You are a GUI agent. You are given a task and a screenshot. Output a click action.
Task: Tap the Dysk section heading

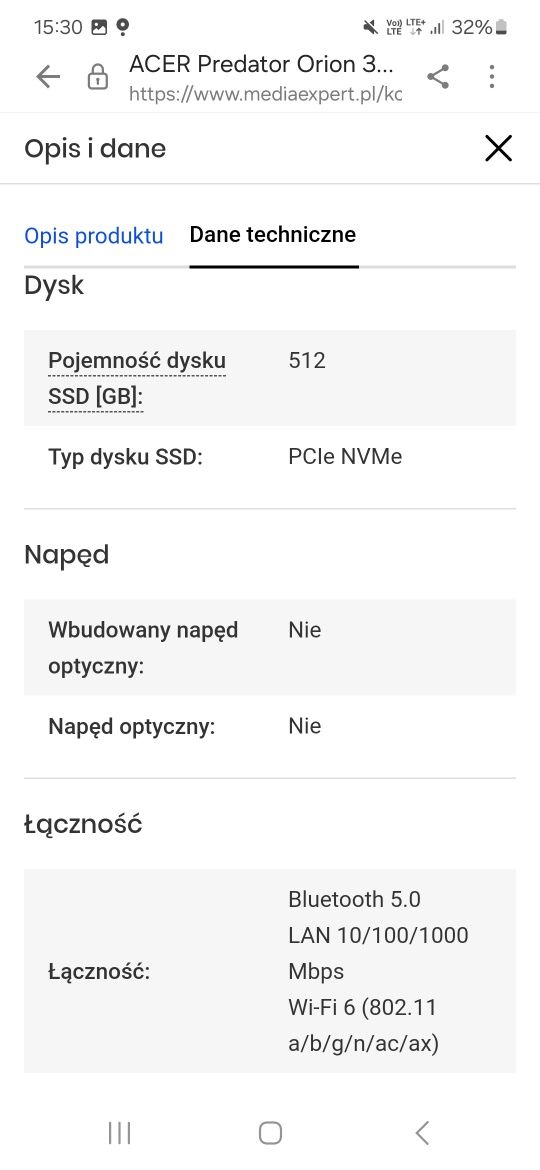54,286
